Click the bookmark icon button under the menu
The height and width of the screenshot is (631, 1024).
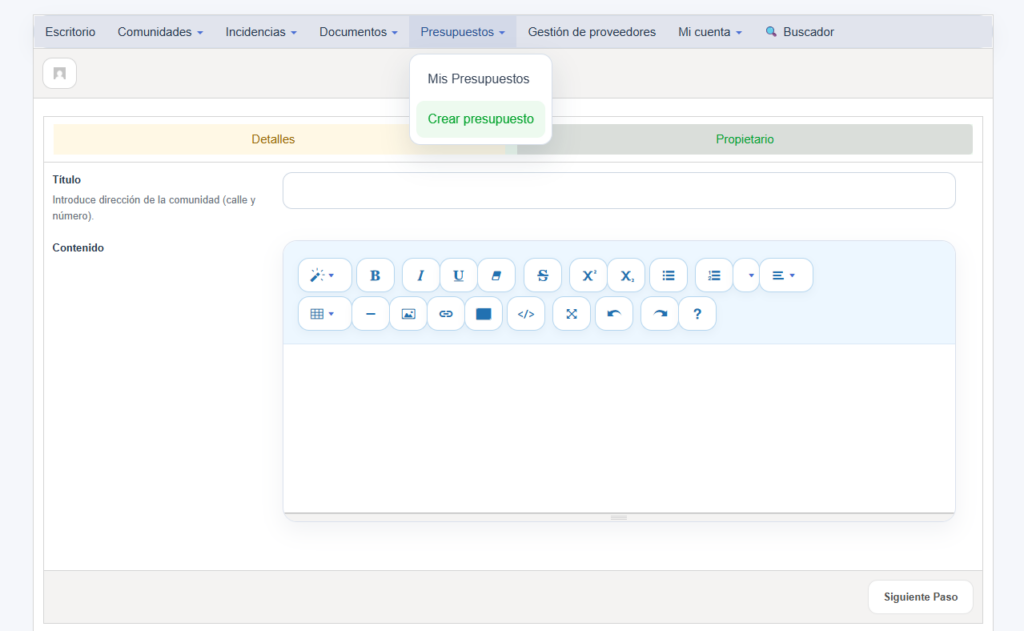click(x=59, y=73)
